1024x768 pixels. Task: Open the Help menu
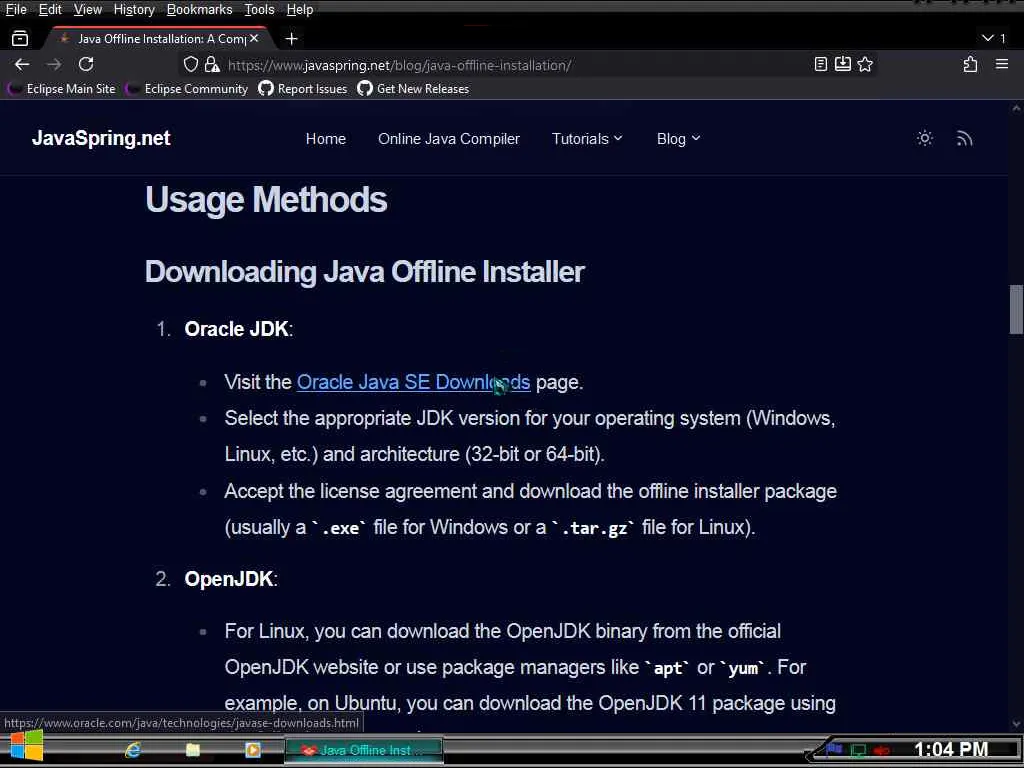[300, 10]
